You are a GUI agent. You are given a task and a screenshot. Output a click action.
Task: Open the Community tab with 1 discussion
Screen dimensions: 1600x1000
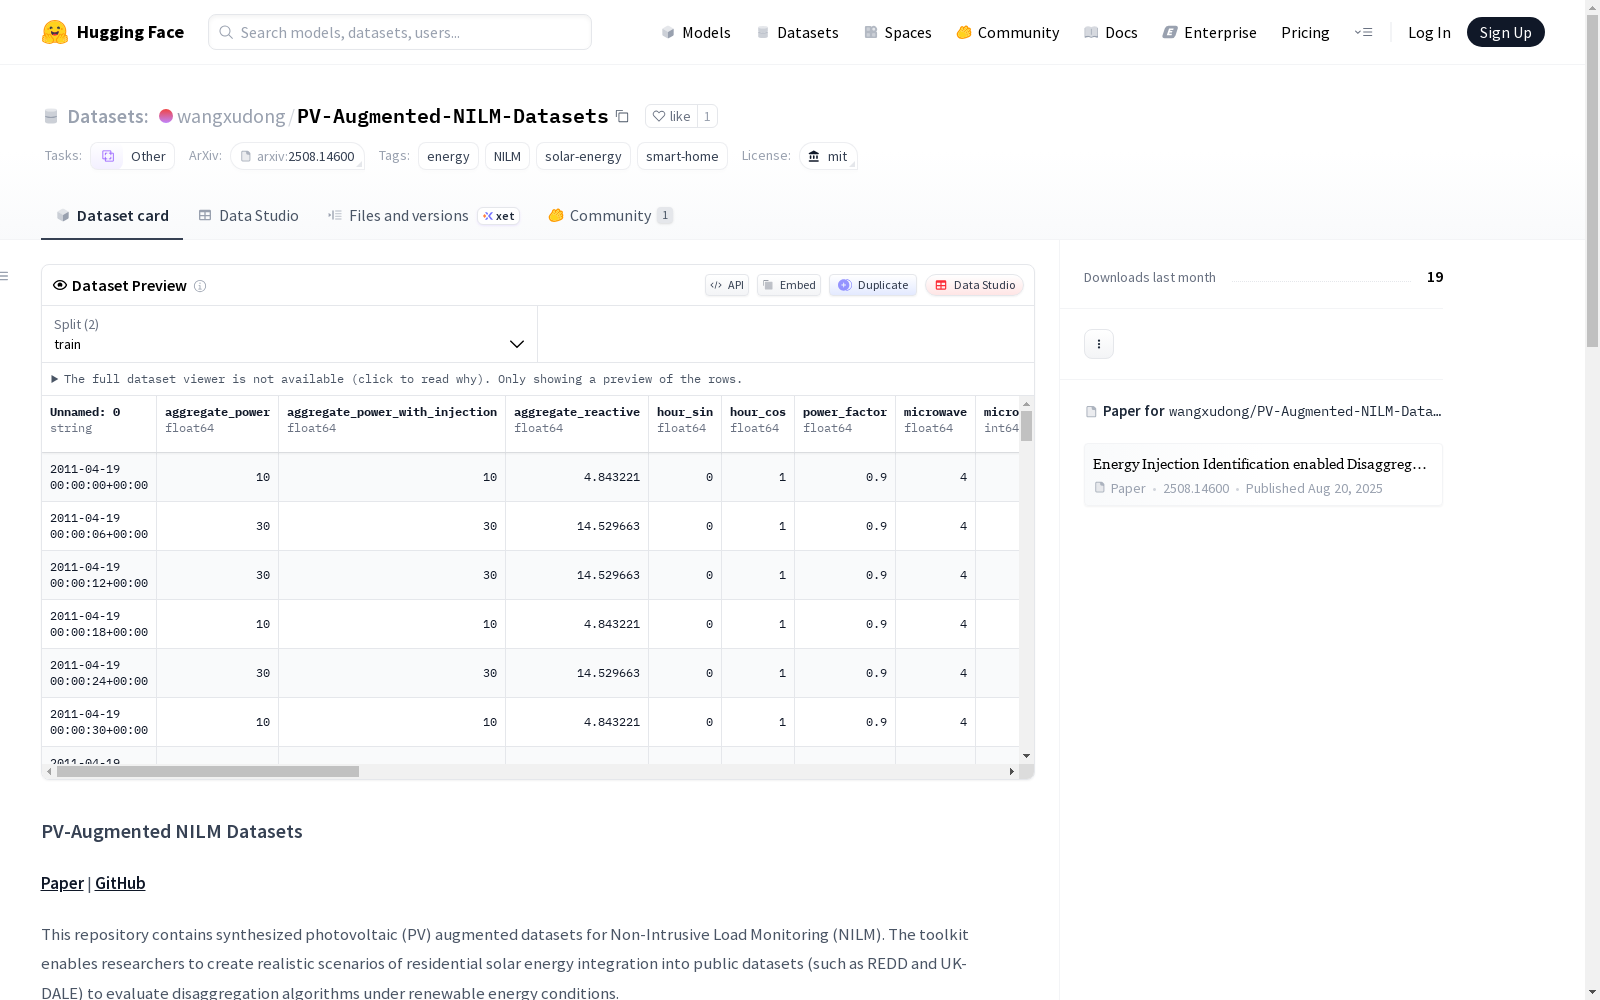pyautogui.click(x=610, y=216)
